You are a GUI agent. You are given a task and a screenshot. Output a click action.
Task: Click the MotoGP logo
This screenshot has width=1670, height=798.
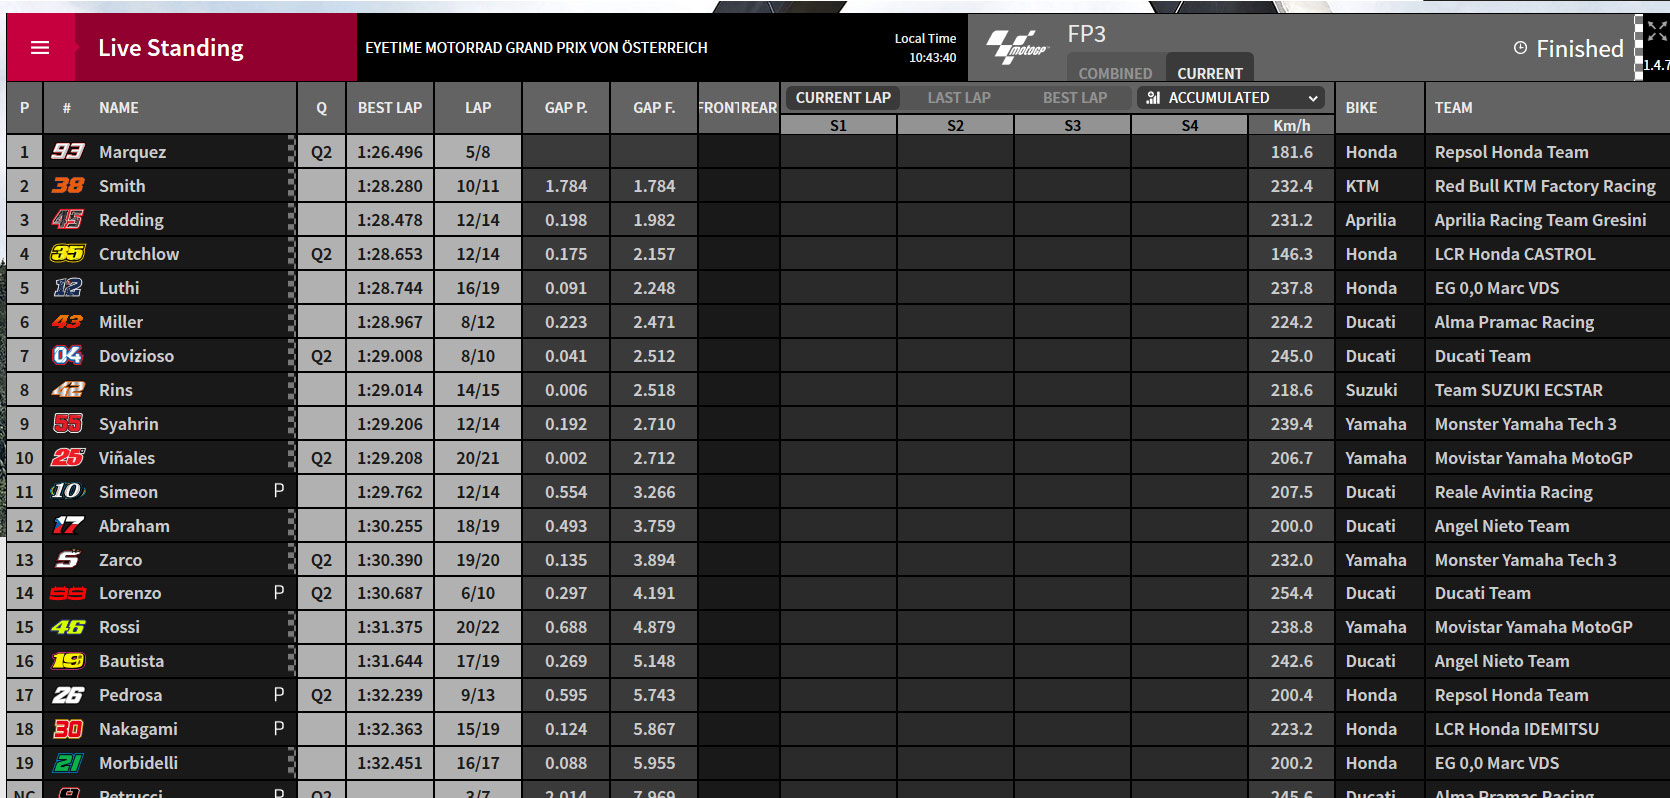(1016, 47)
